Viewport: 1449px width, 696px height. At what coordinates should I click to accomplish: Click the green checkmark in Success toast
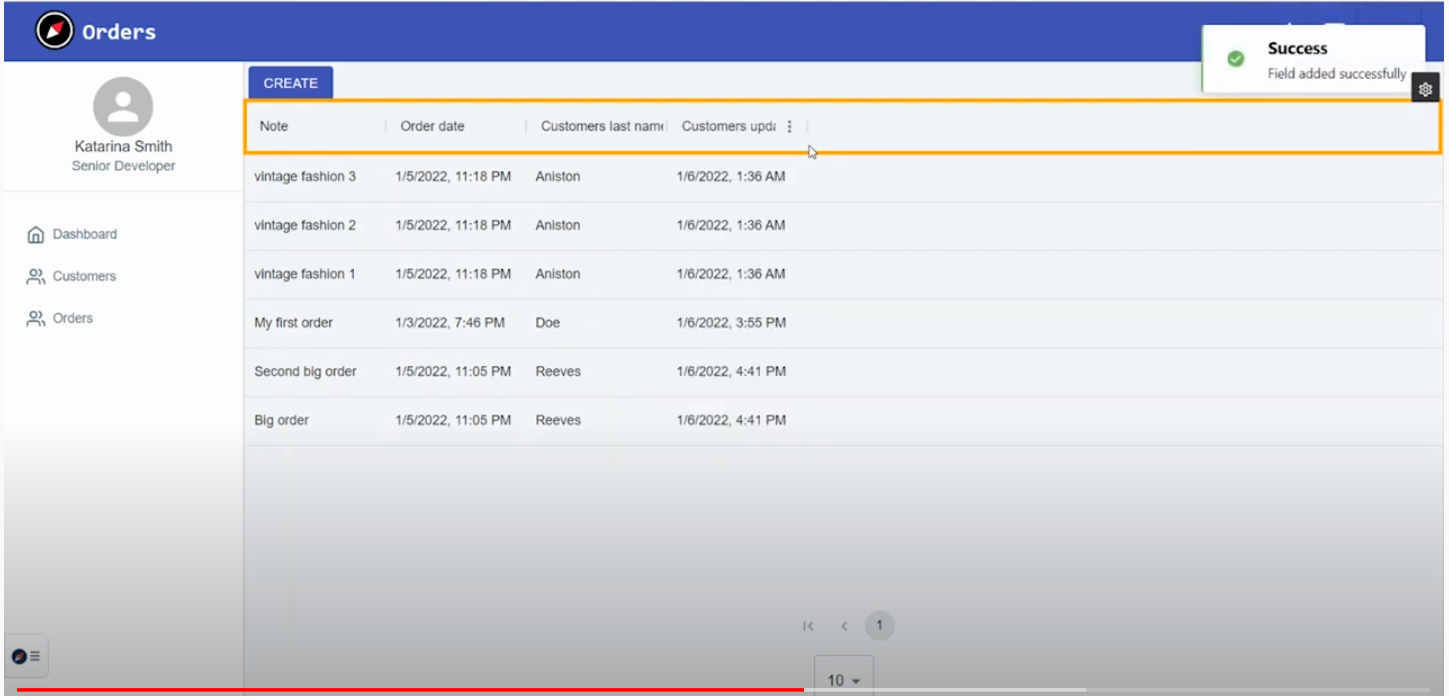[1235, 59]
